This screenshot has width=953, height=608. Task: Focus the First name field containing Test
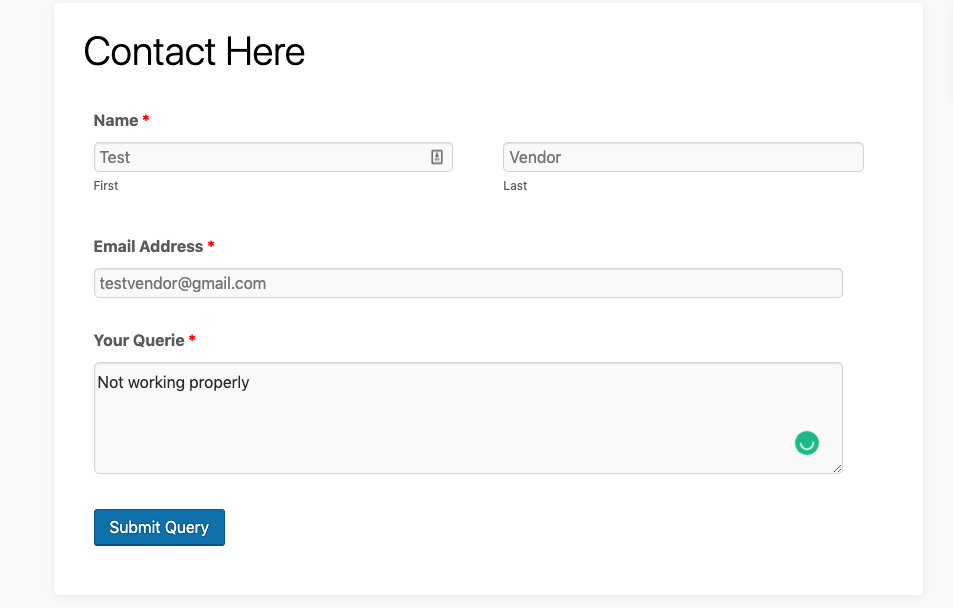273,157
